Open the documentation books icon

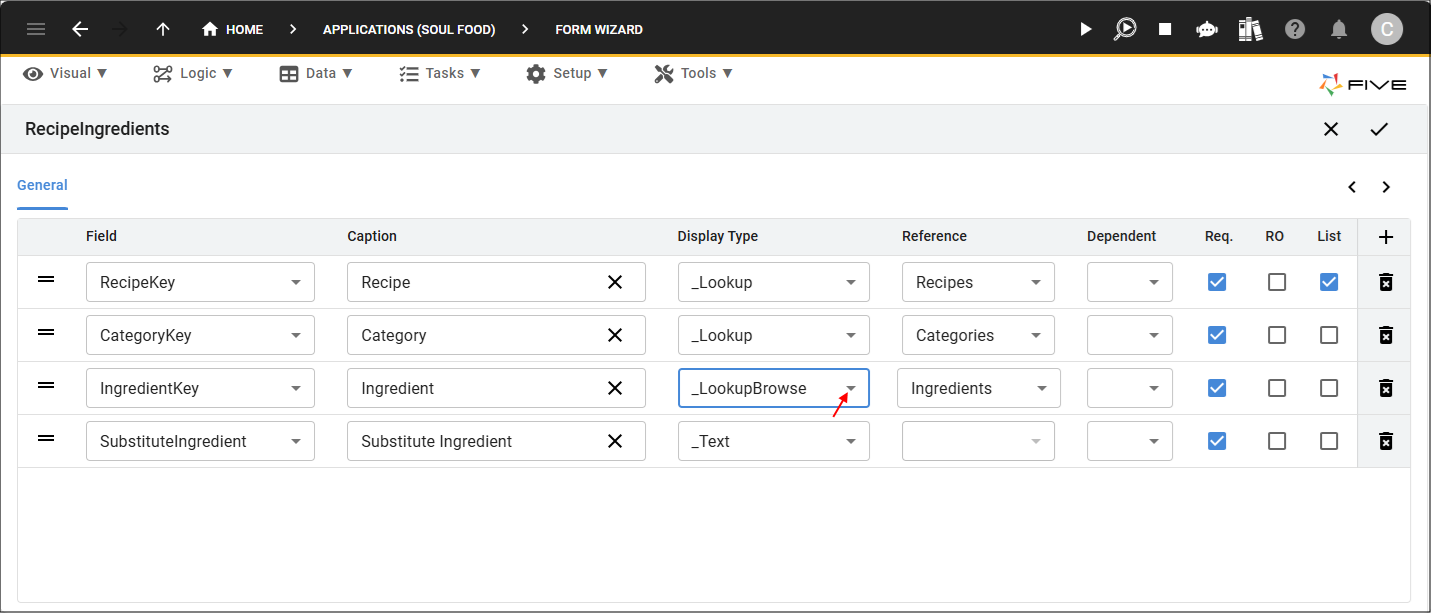point(1250,29)
